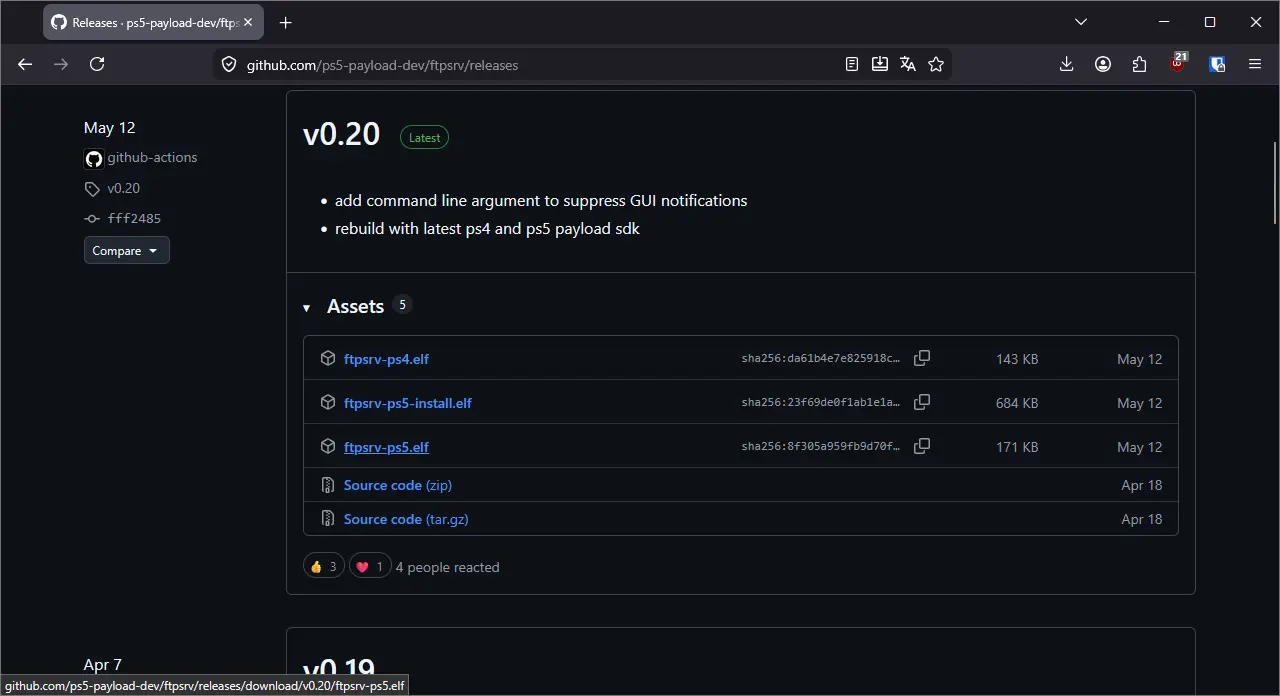This screenshot has width=1280, height=696.
Task: Click the 684 KB file size
Action: coord(1017,403)
